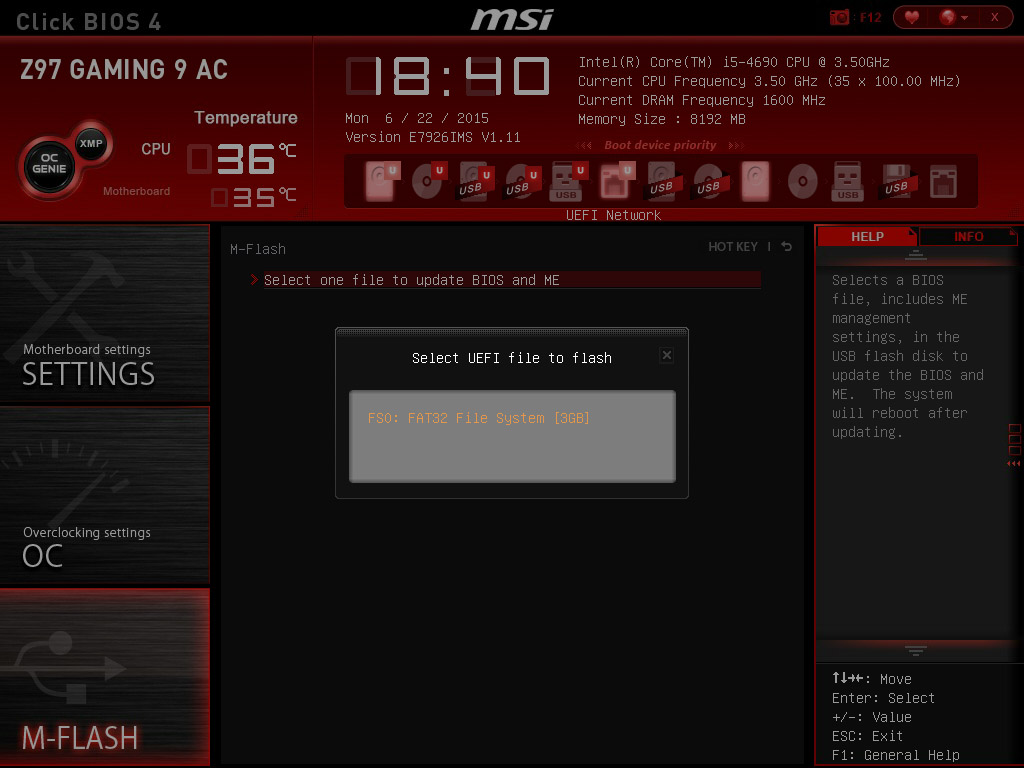
Task: Click the CPU temperature 36°C readout
Action: click(x=242, y=159)
